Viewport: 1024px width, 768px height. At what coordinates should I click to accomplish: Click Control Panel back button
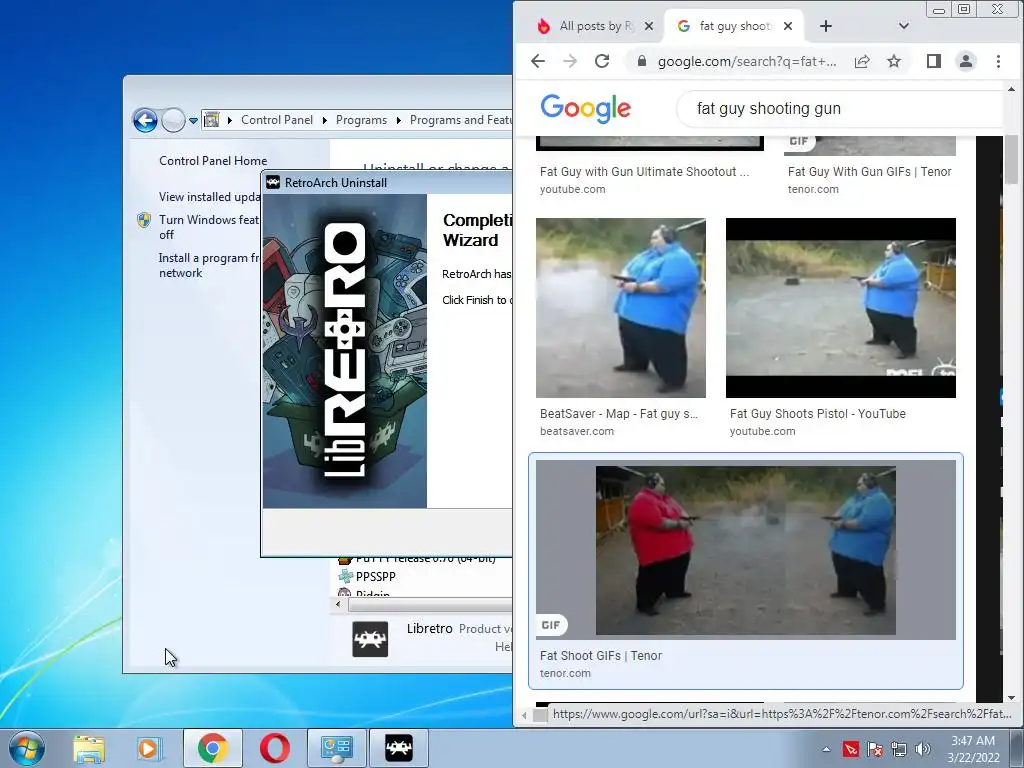point(145,120)
